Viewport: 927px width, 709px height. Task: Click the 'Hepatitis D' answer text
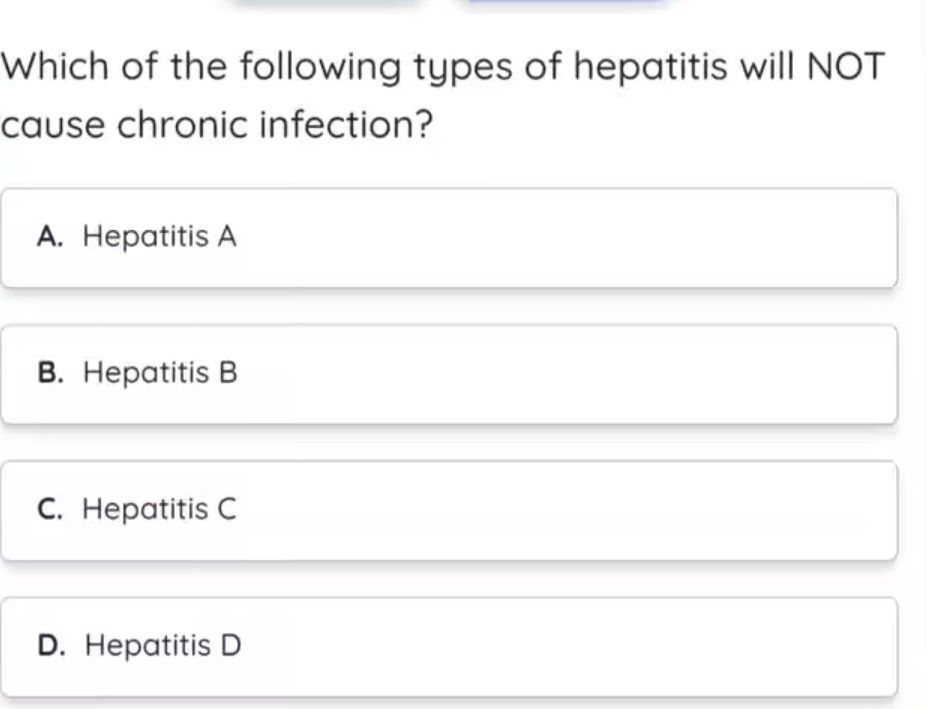point(163,646)
